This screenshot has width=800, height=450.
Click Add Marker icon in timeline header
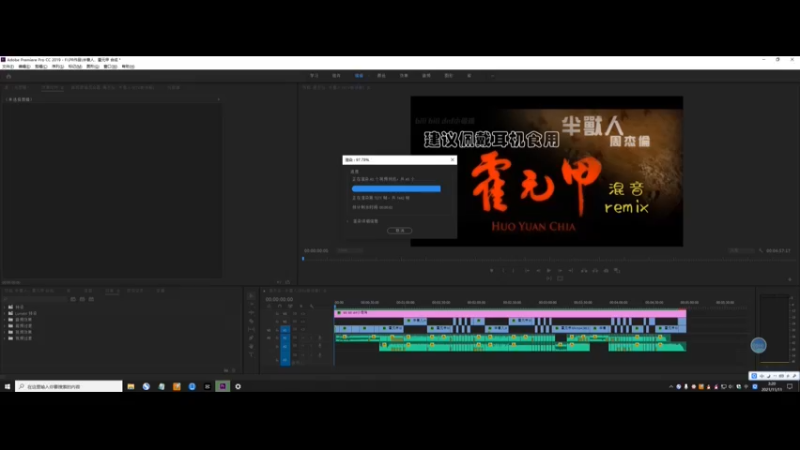[301, 306]
